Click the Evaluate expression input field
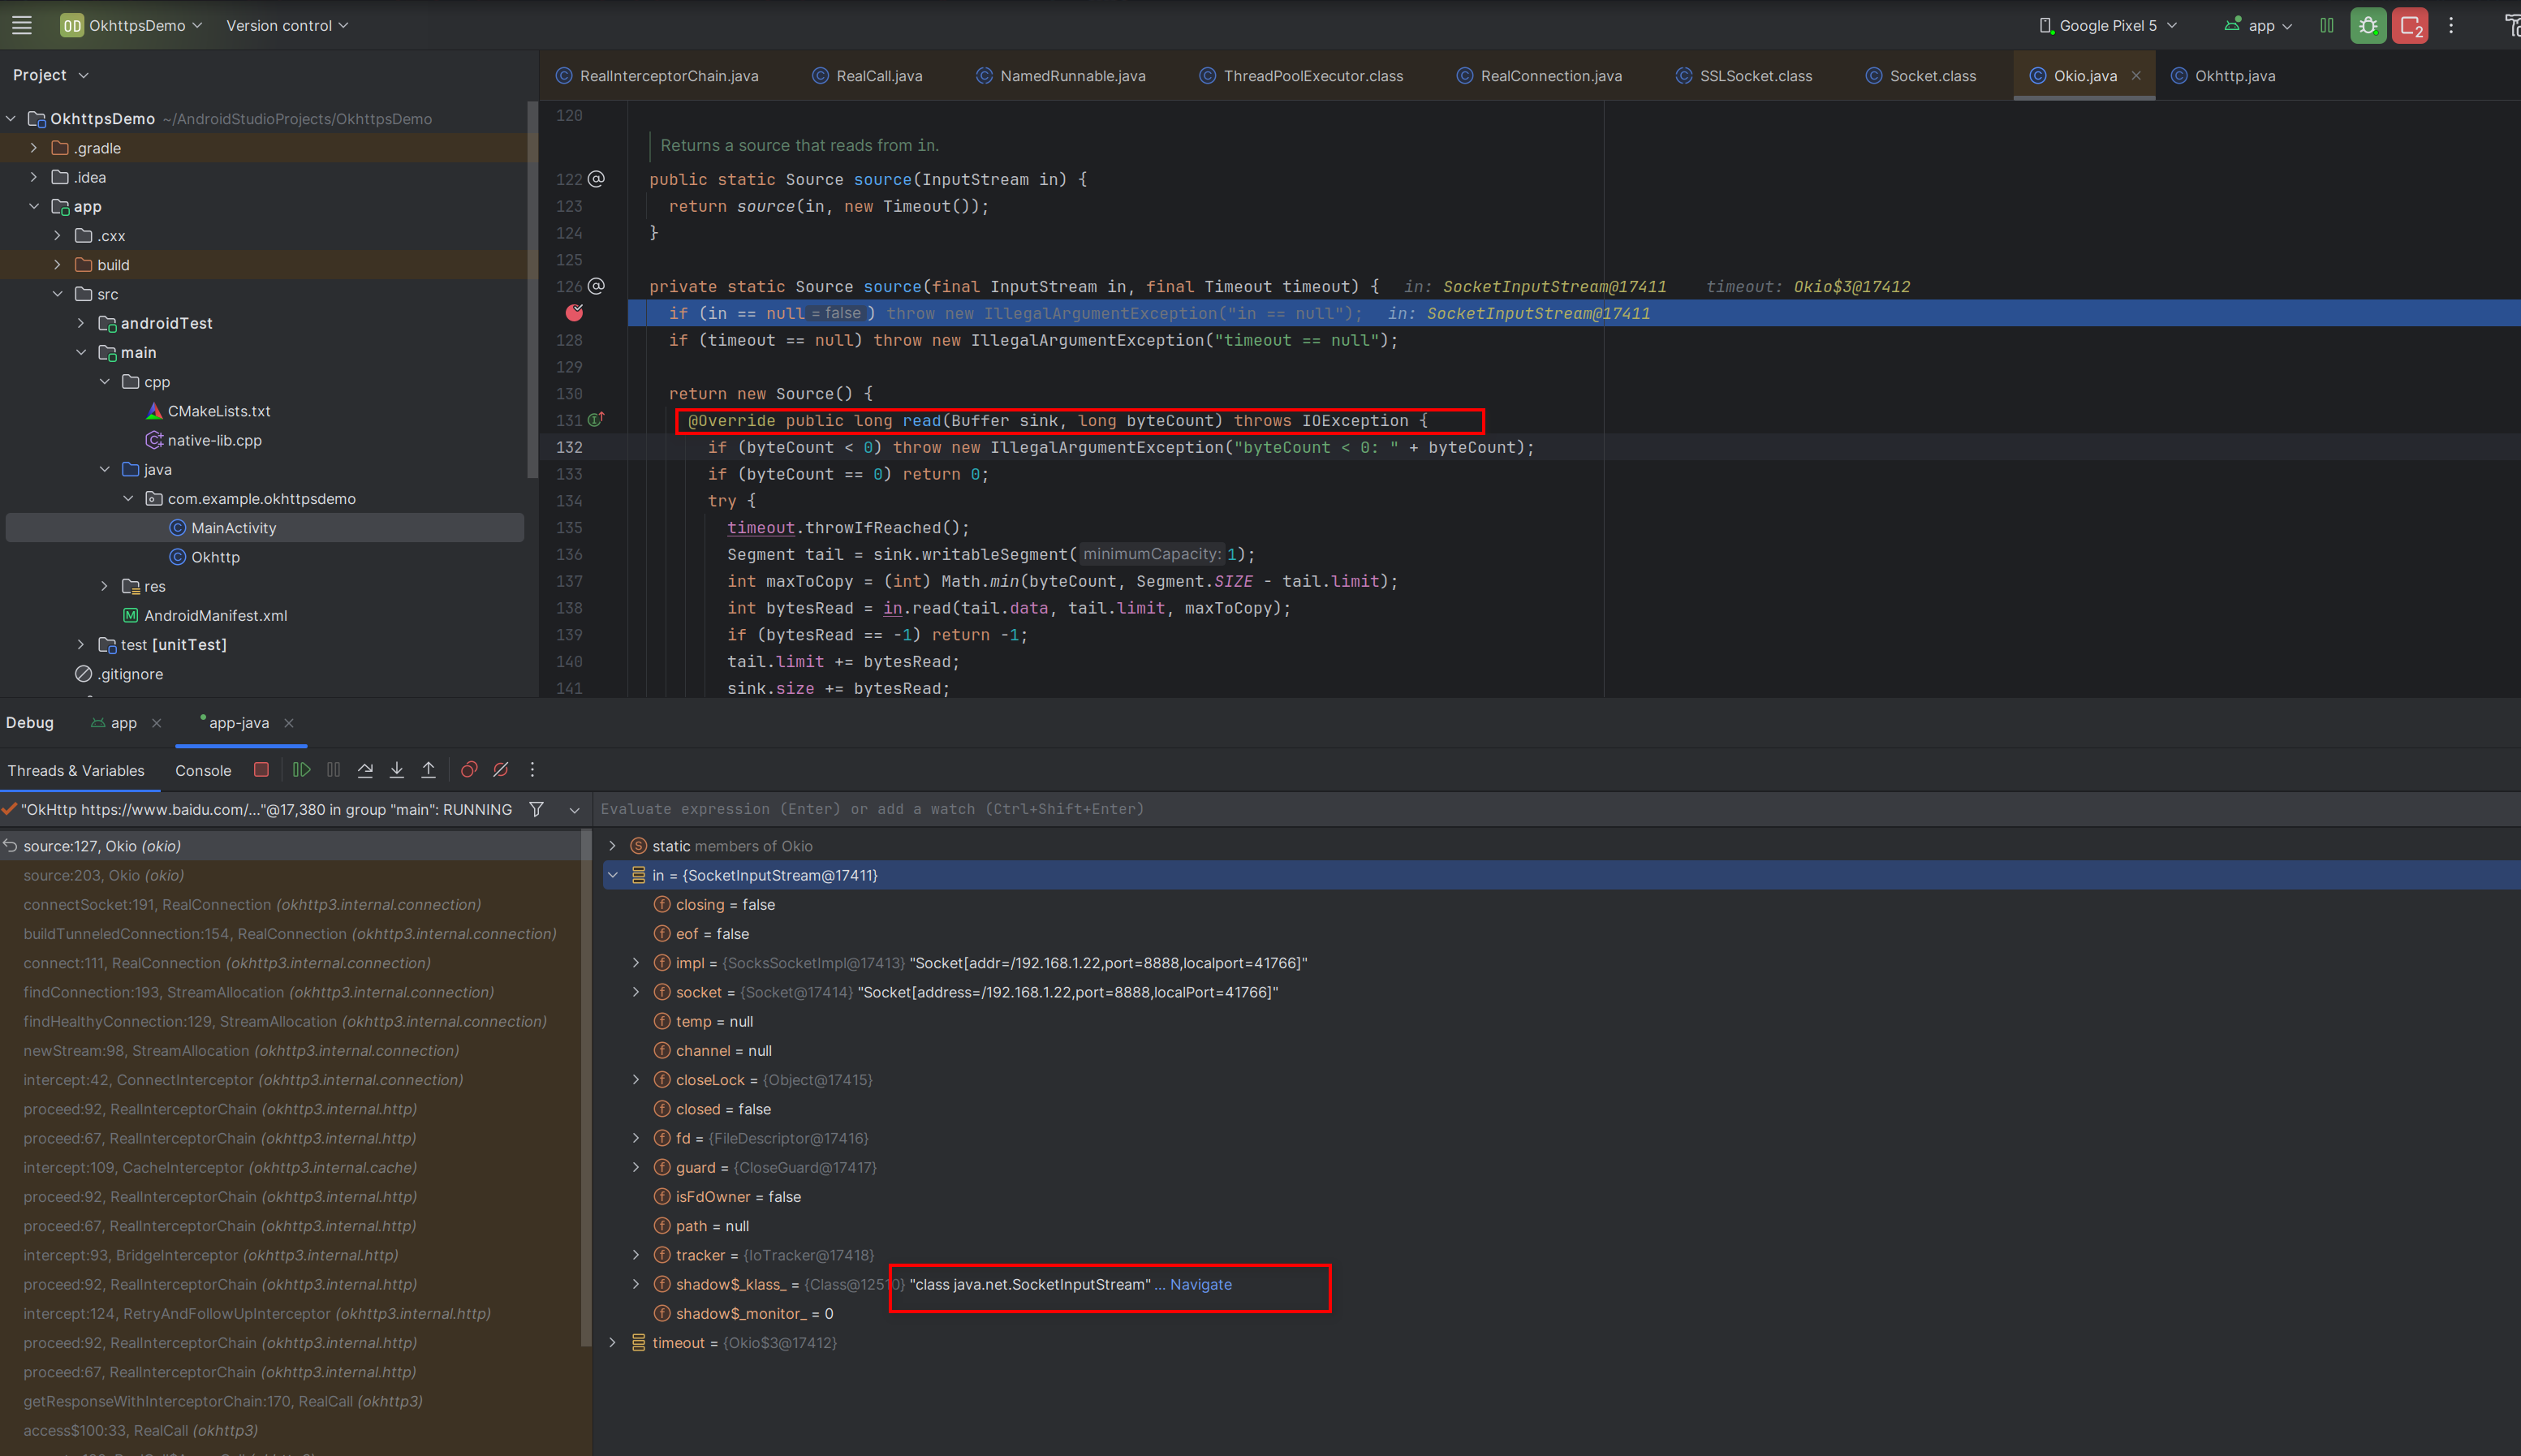2521x1456 pixels. pos(1556,809)
